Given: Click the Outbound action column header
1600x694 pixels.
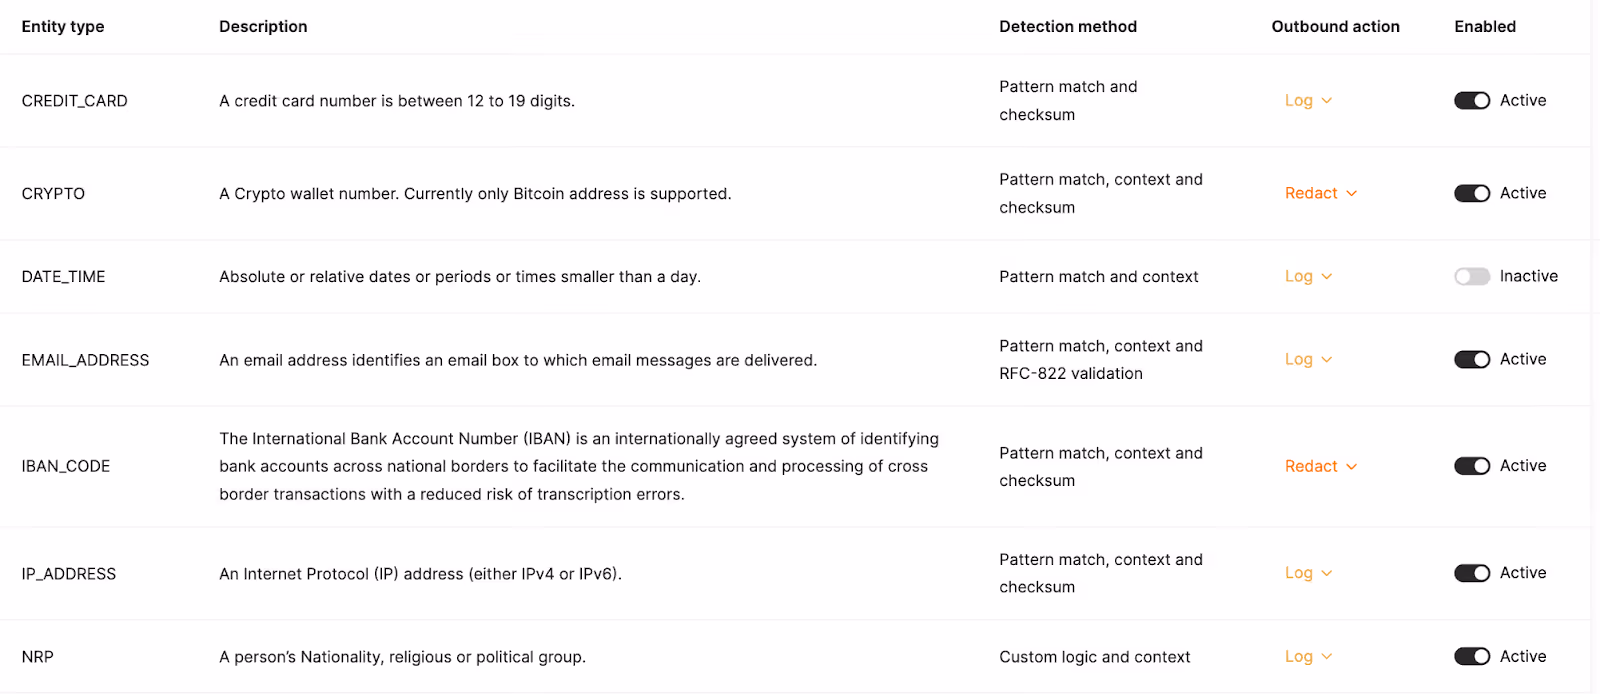Looking at the screenshot, I should tap(1335, 27).
